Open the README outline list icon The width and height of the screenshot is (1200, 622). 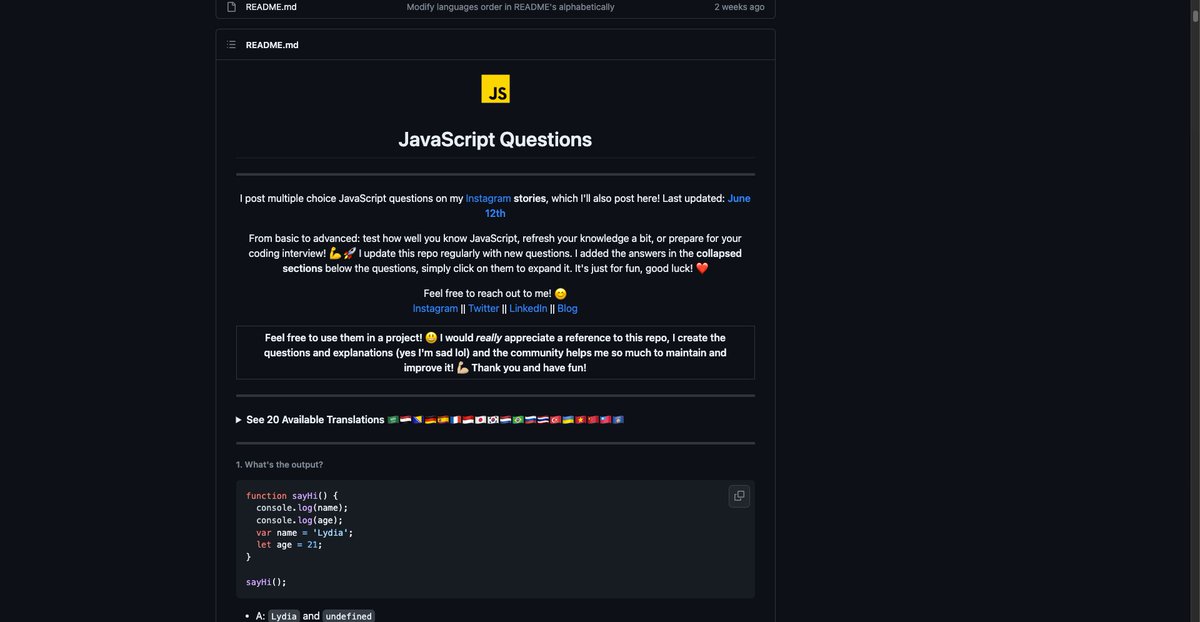point(231,45)
